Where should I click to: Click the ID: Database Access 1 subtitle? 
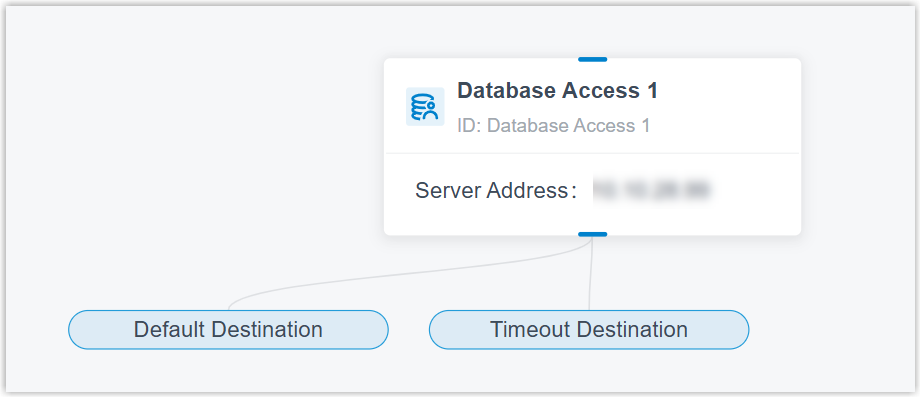click(553, 126)
